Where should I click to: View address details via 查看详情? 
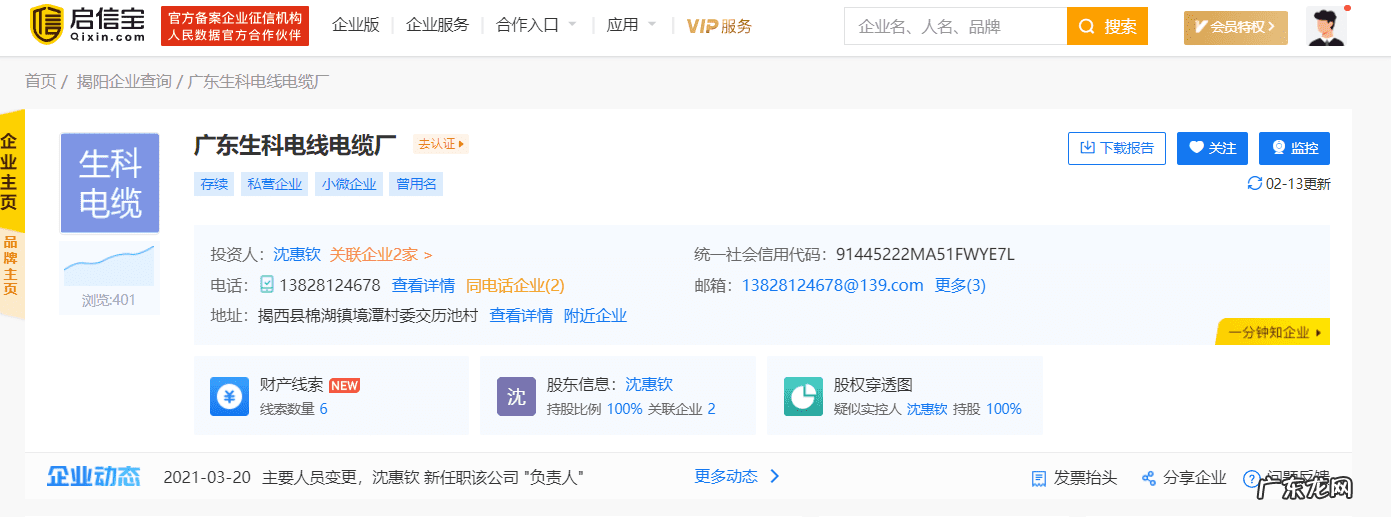coord(521,316)
